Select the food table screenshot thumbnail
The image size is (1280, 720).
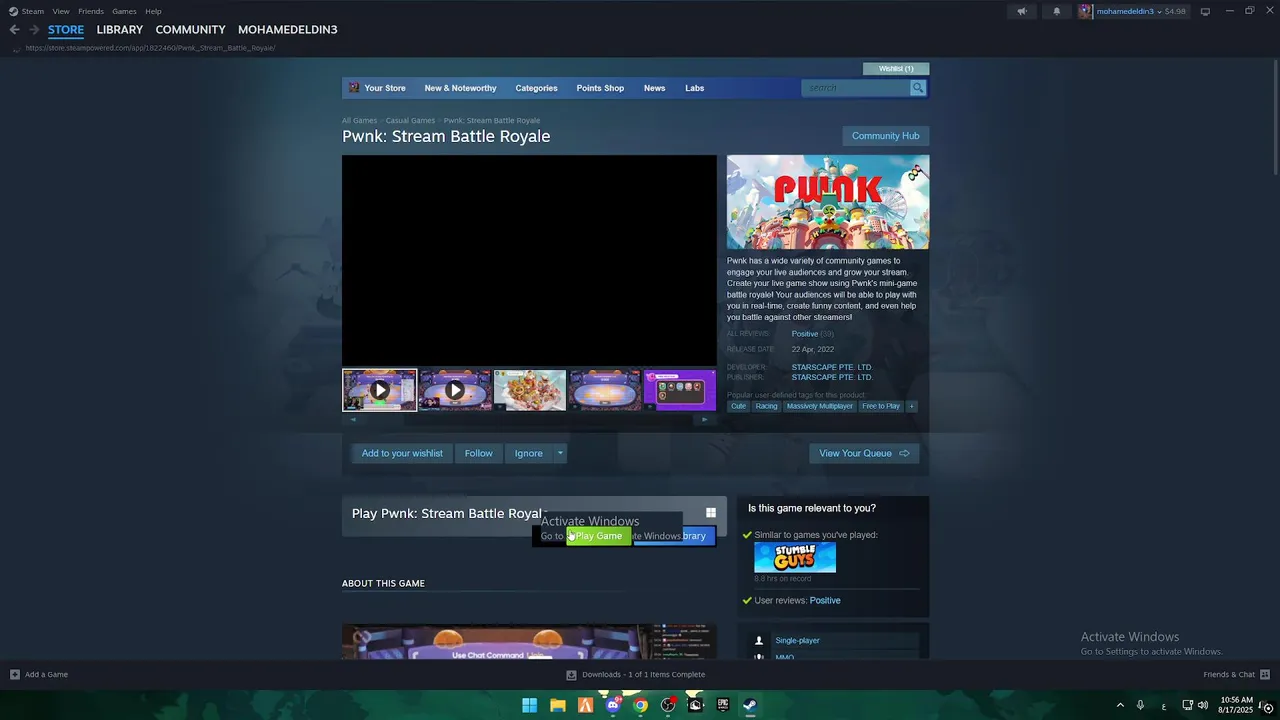(x=530, y=390)
